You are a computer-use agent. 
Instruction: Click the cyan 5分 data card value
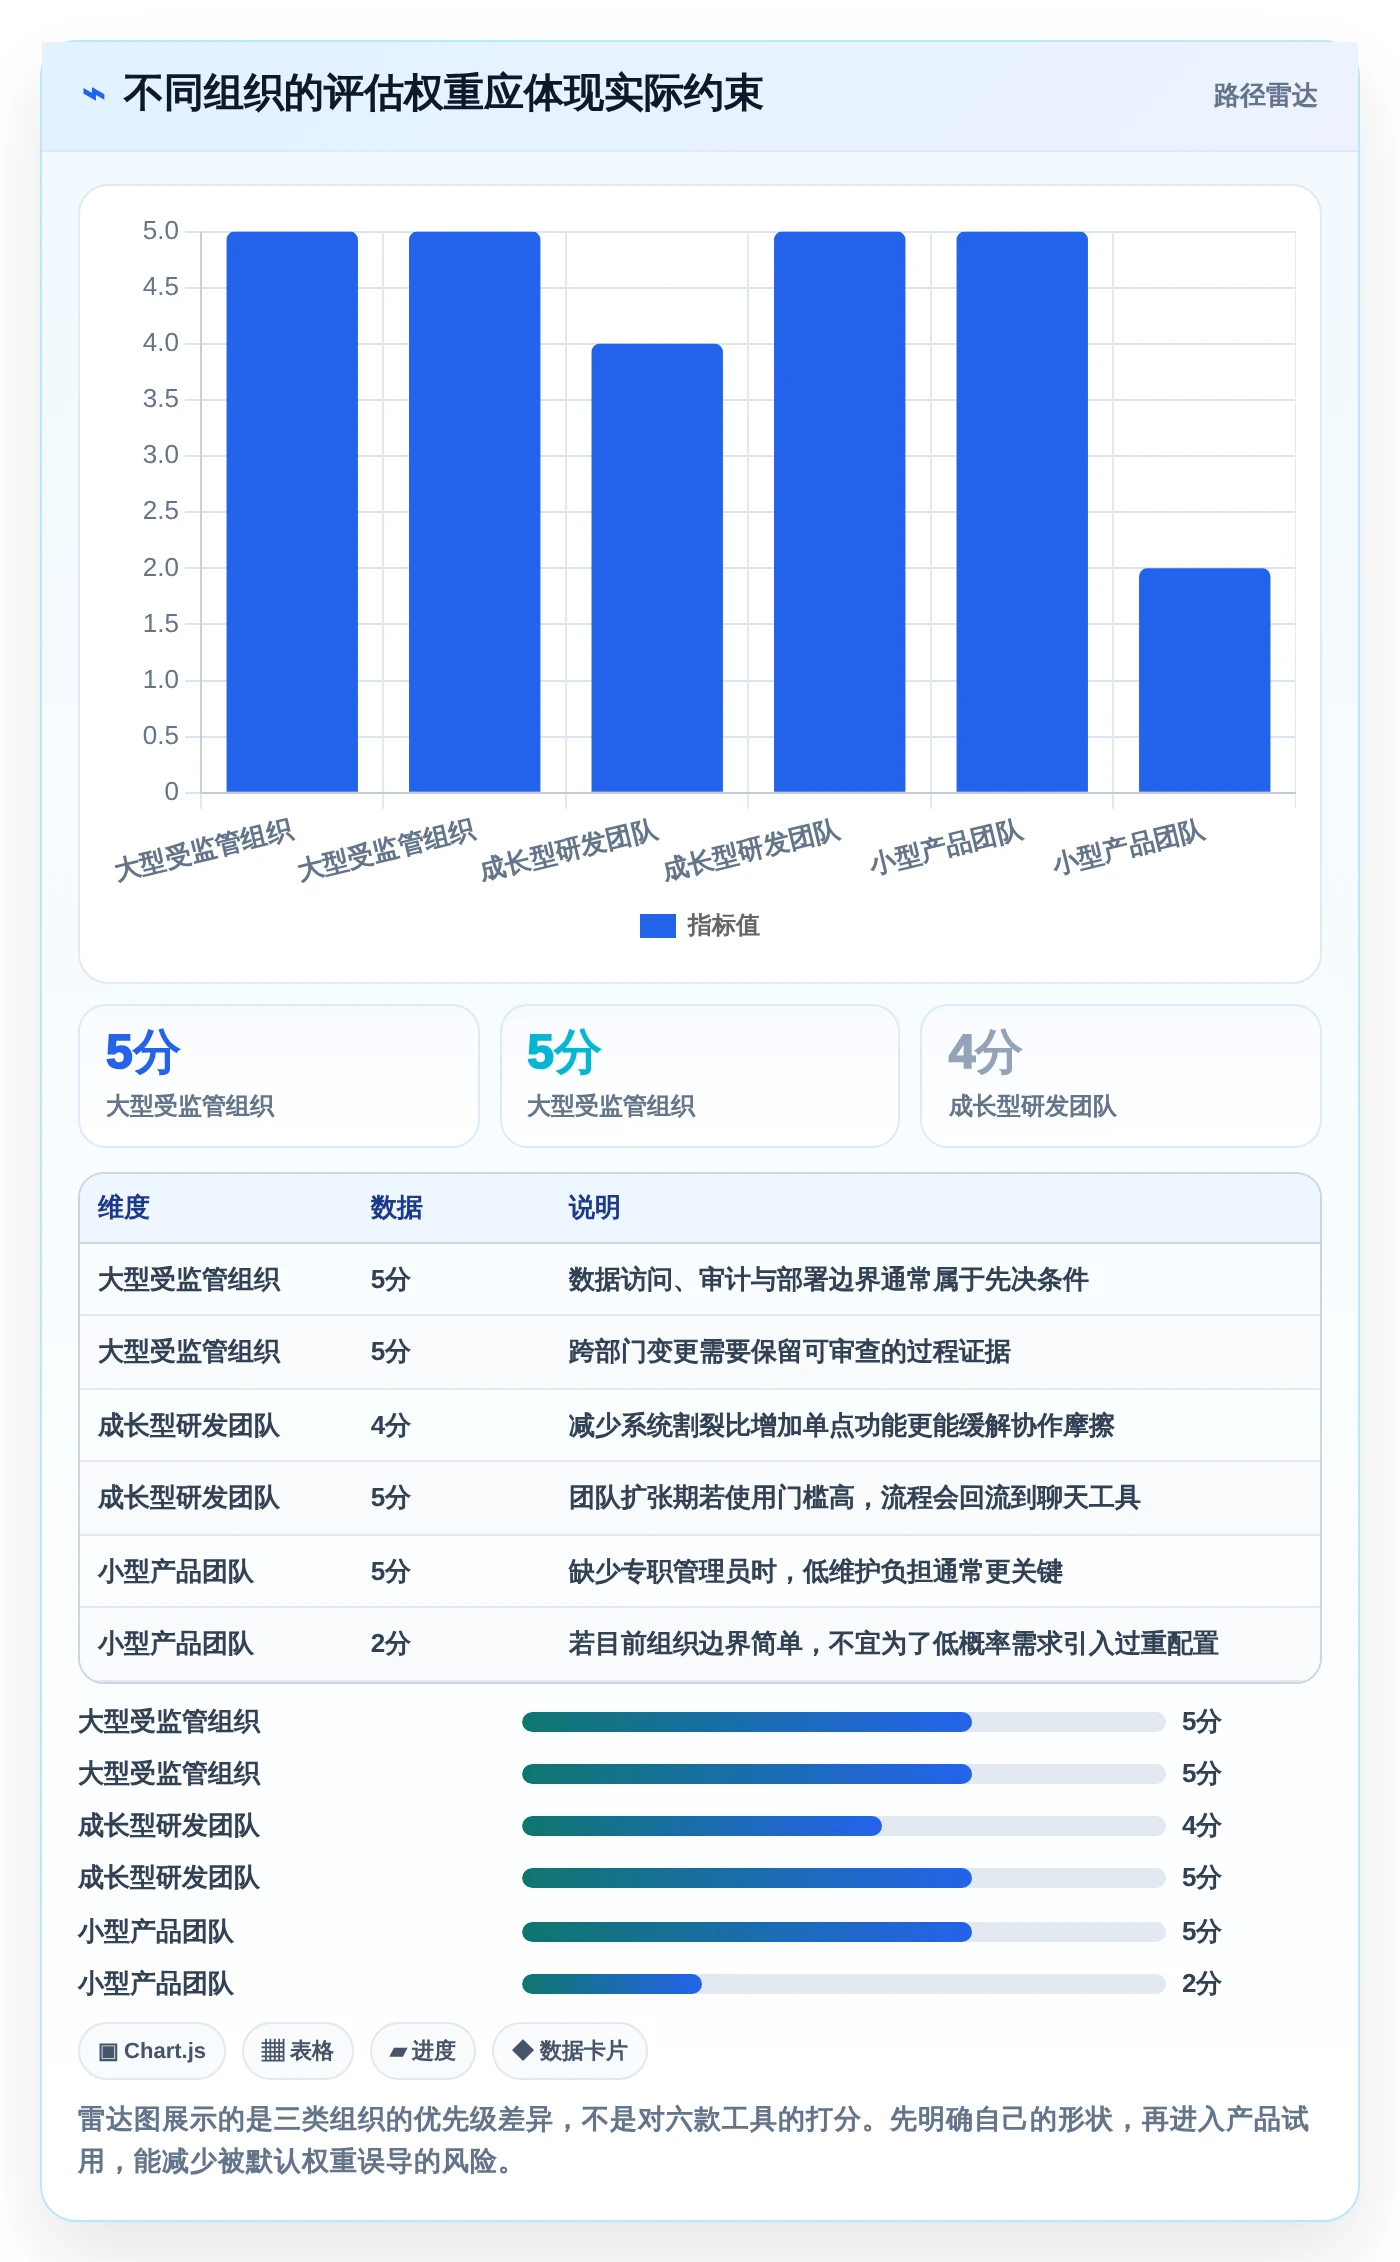click(564, 1052)
